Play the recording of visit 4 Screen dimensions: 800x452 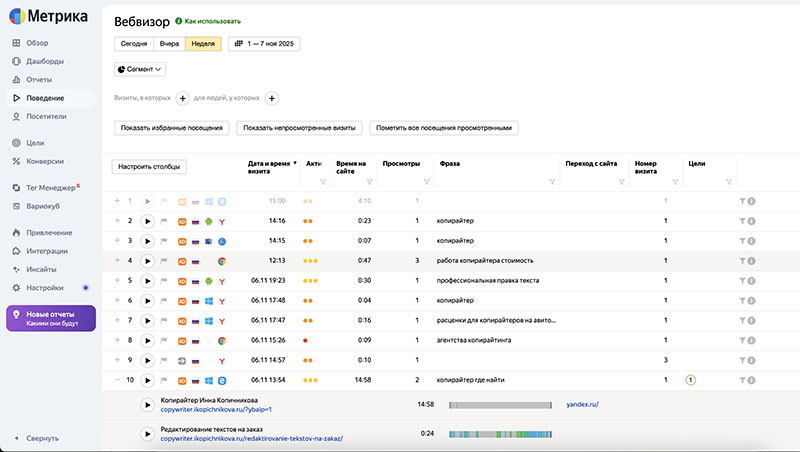coord(147,261)
